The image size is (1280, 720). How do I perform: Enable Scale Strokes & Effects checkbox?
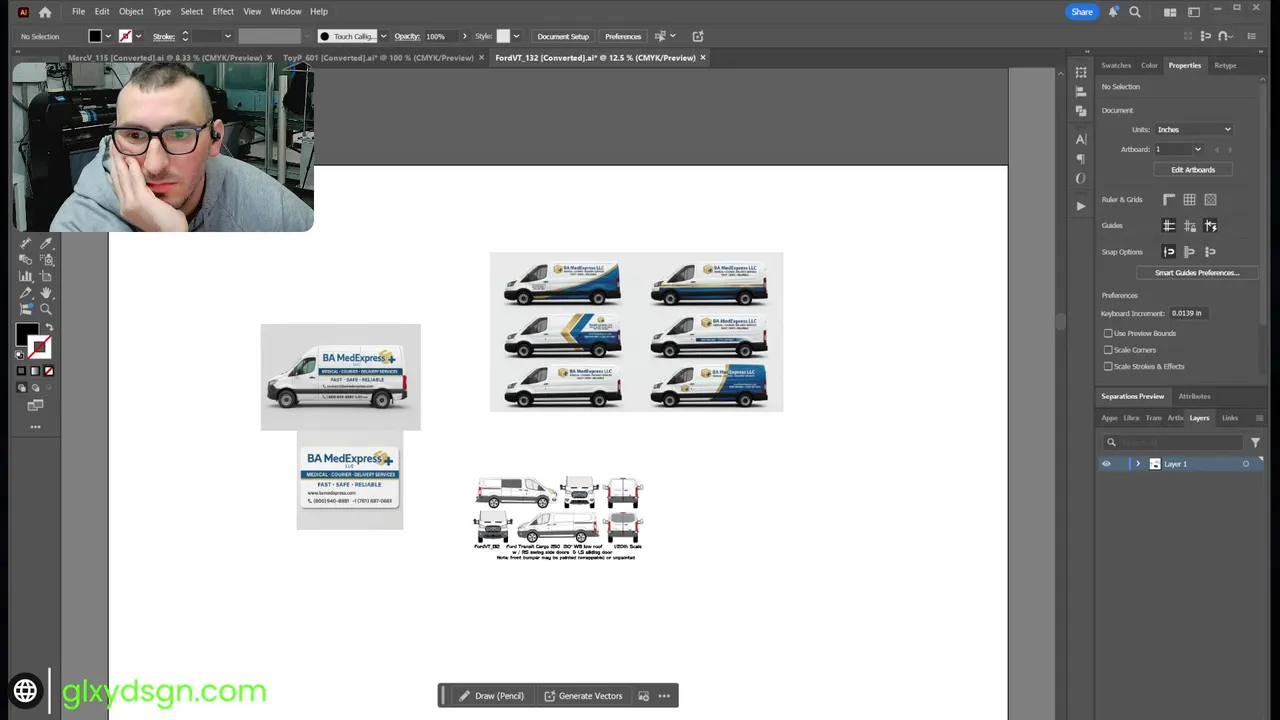pyautogui.click(x=1108, y=366)
